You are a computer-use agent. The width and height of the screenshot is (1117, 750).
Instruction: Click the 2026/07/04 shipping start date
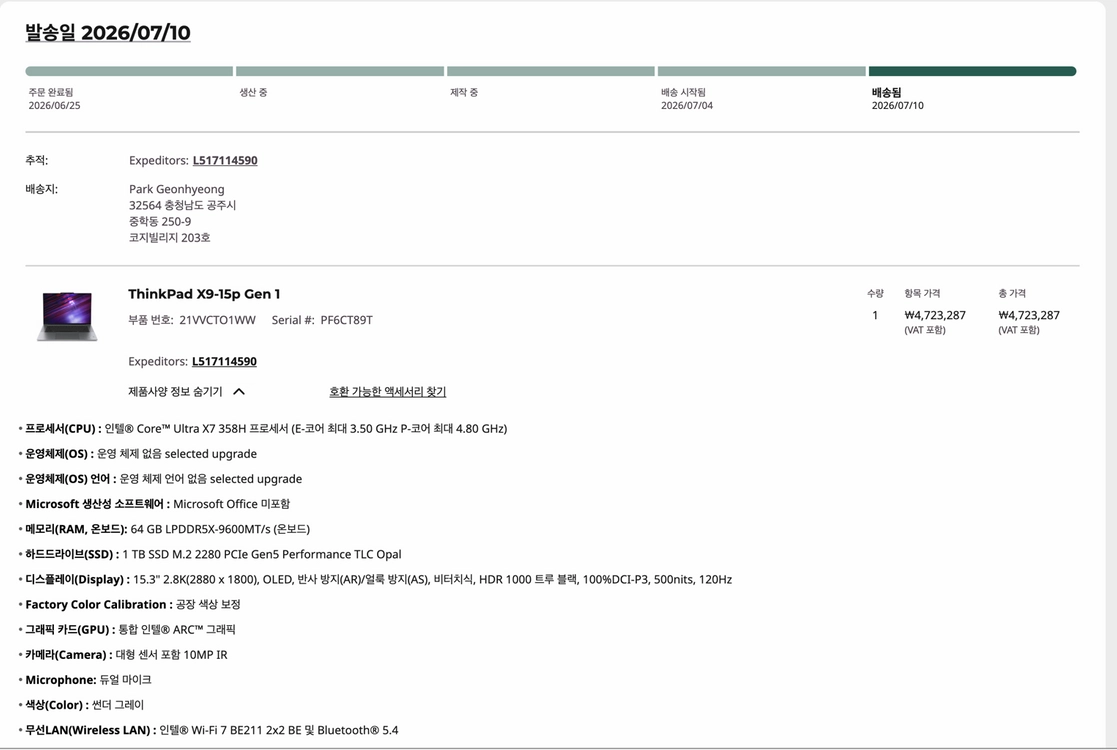click(x=687, y=105)
